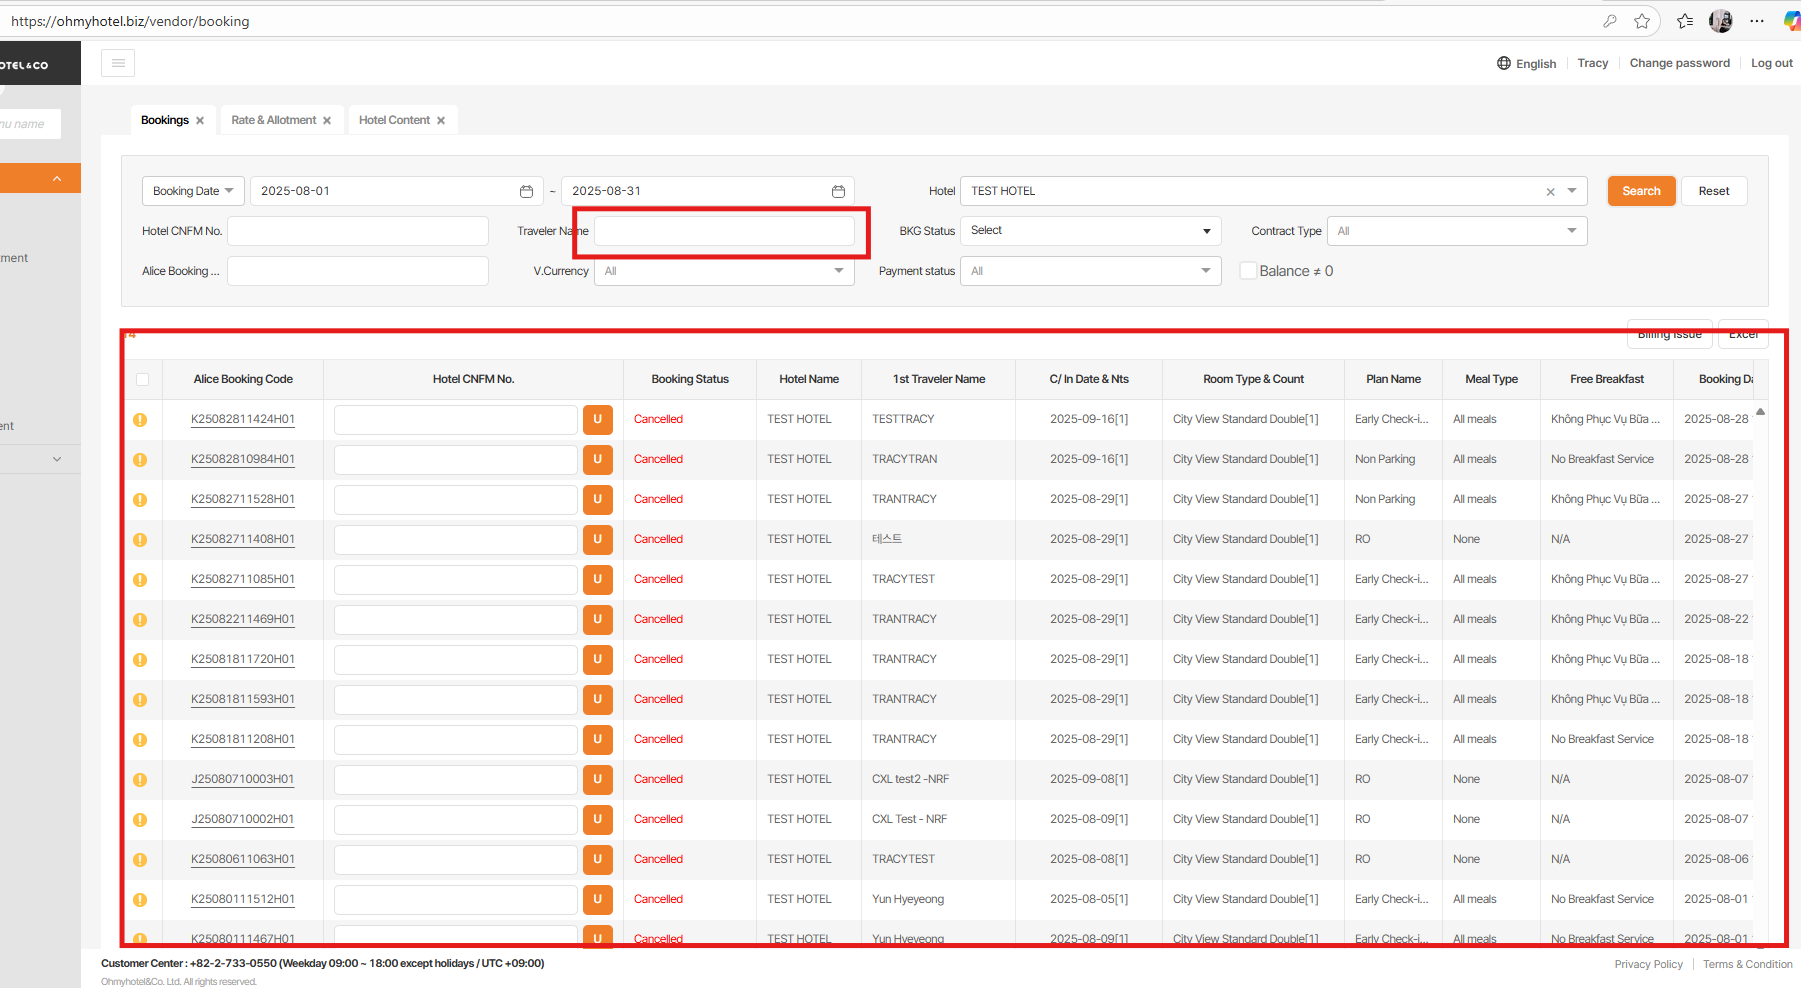
Task: Favorite this page with the star icon
Action: 1642,21
